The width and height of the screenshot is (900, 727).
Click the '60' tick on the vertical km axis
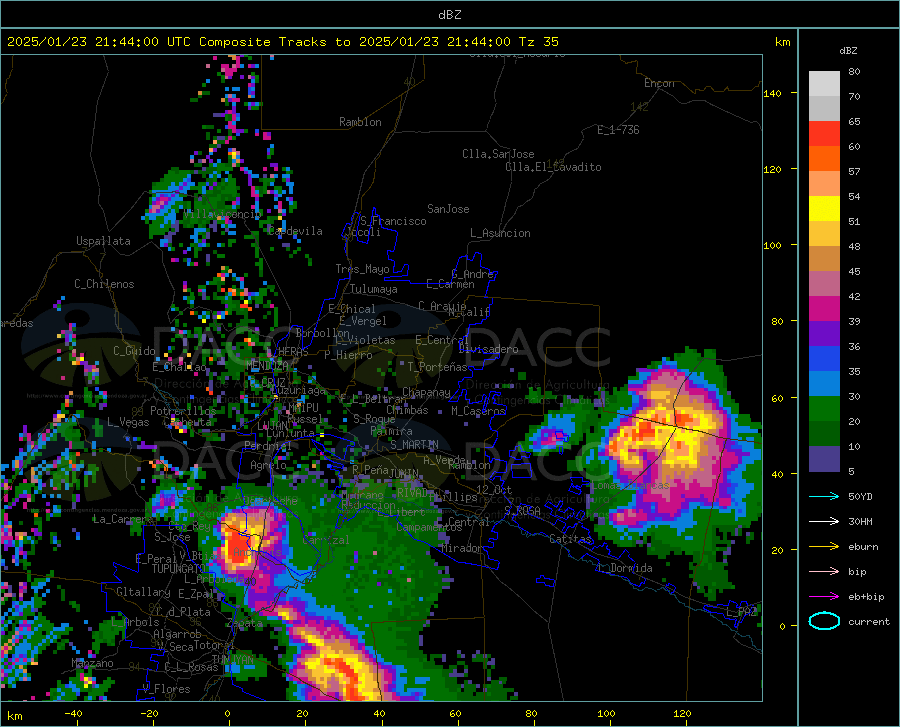click(777, 398)
